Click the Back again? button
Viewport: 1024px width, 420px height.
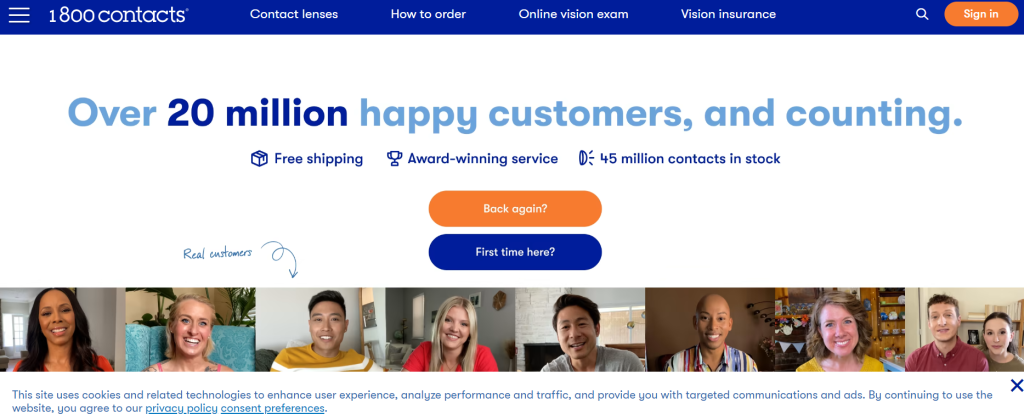515,209
